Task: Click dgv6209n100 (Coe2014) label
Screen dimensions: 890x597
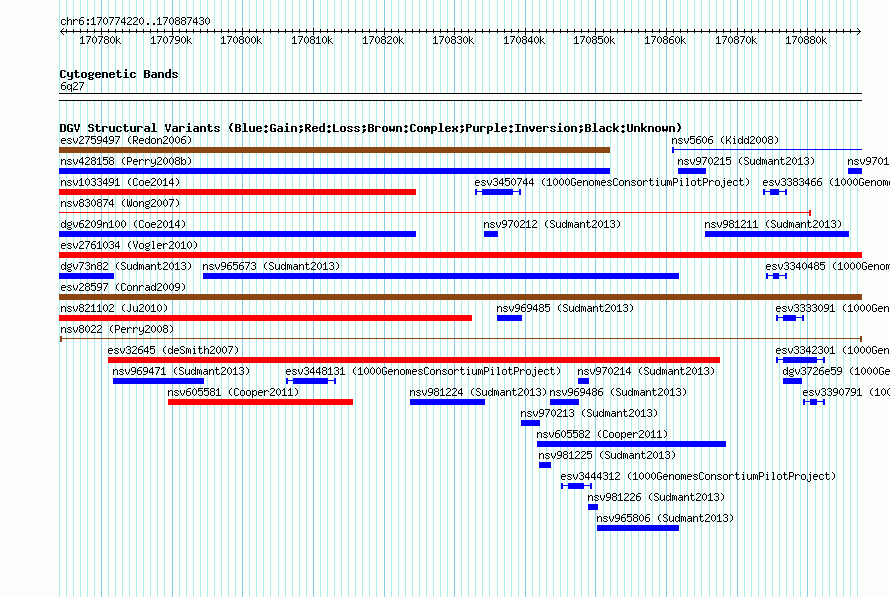Action: 123,224
